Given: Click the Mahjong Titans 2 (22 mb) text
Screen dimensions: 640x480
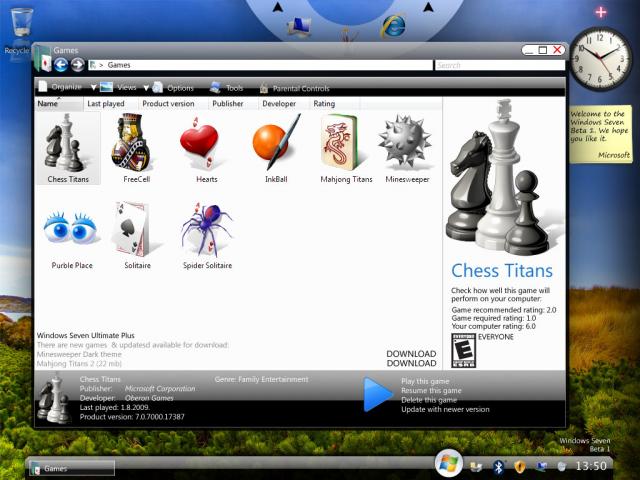Looking at the screenshot, I should click(x=79, y=364).
